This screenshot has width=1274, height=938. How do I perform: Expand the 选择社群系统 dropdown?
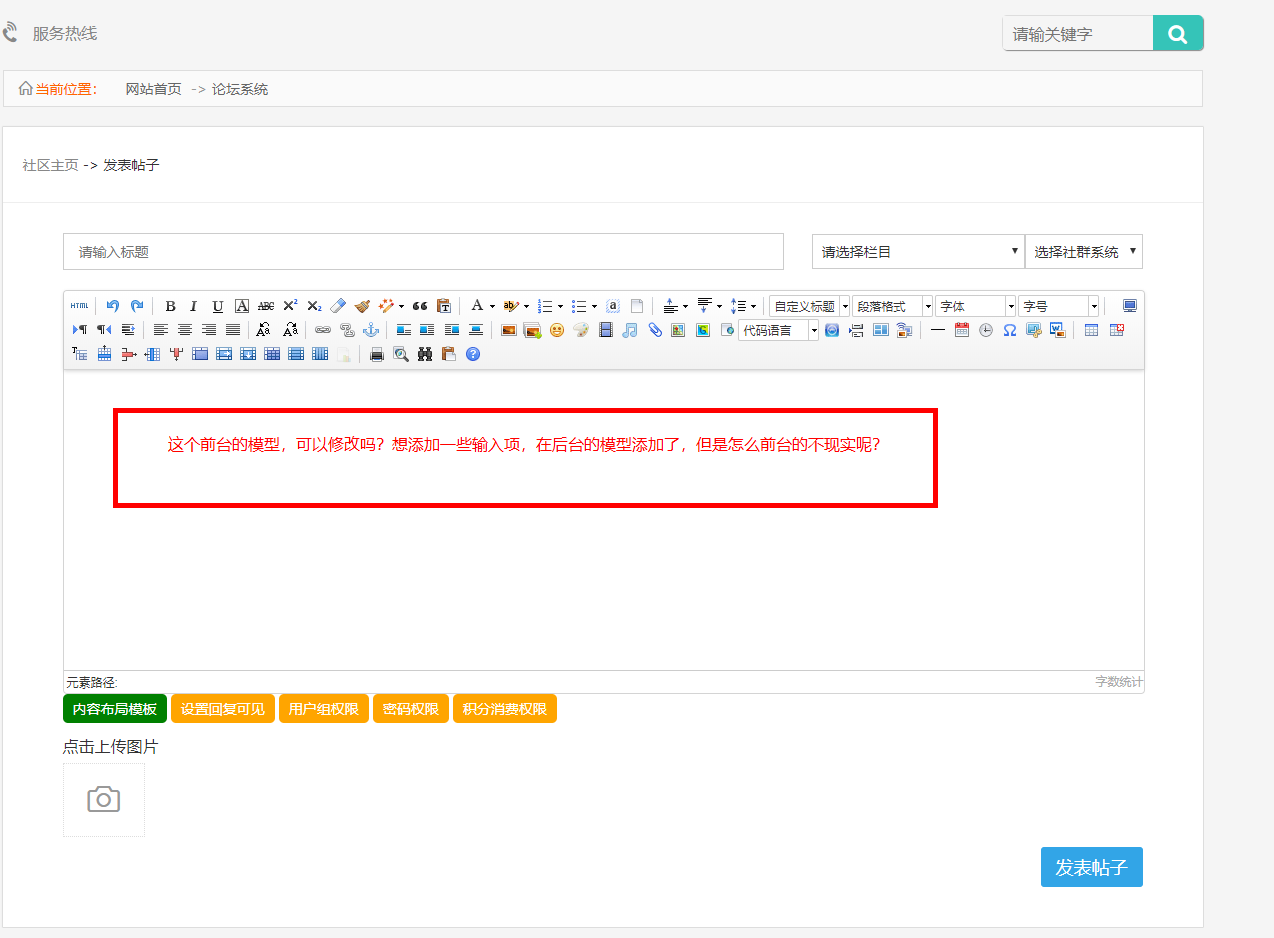(1084, 252)
